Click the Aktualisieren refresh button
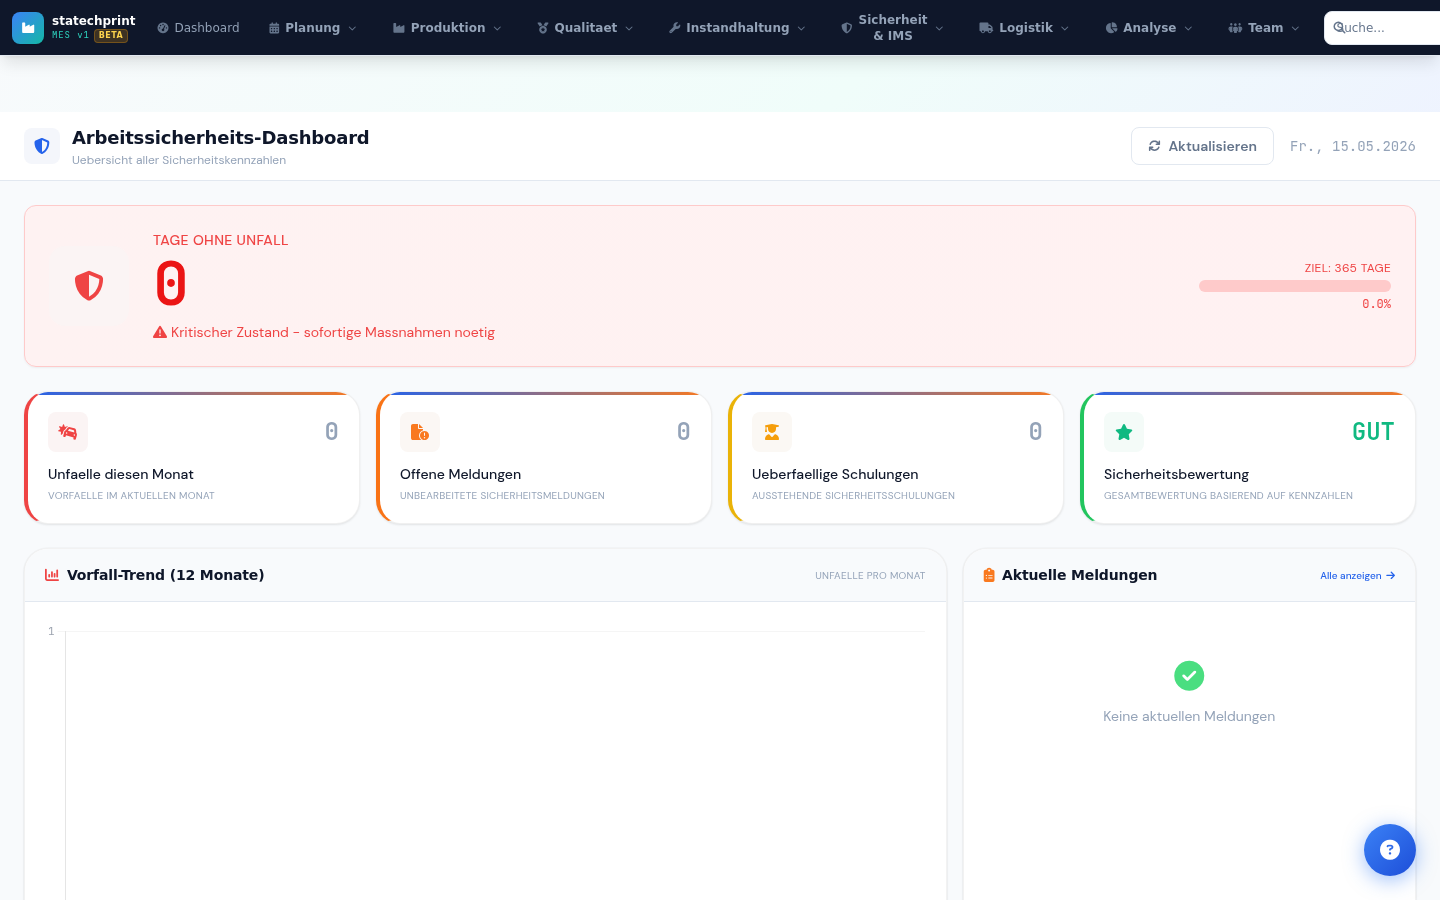Screen dimensions: 1440x900 tap(1202, 146)
